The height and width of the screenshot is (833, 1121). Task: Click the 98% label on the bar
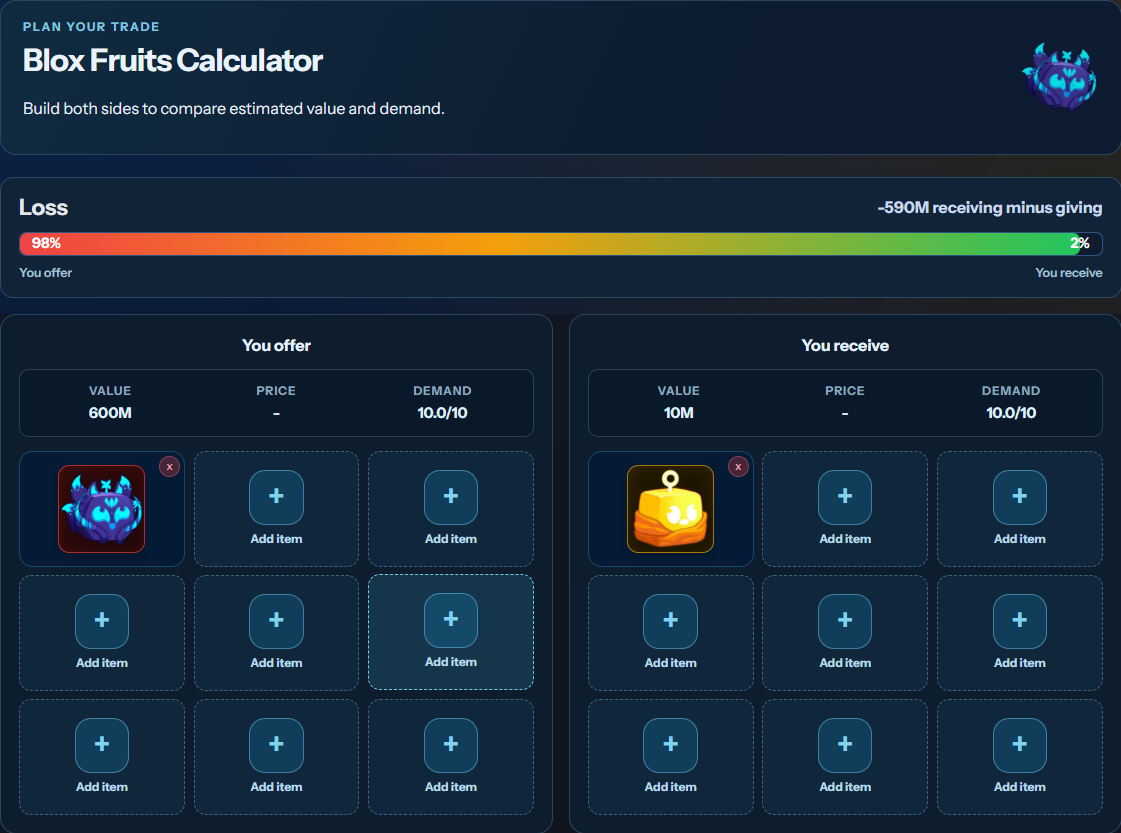[x=46, y=243]
